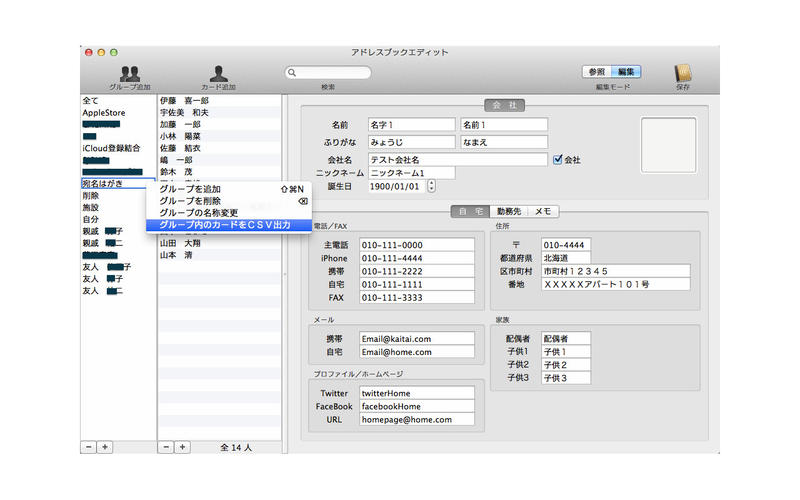
Task: Click the グループ追加 (add group) toolbar icon
Action: click(x=130, y=74)
